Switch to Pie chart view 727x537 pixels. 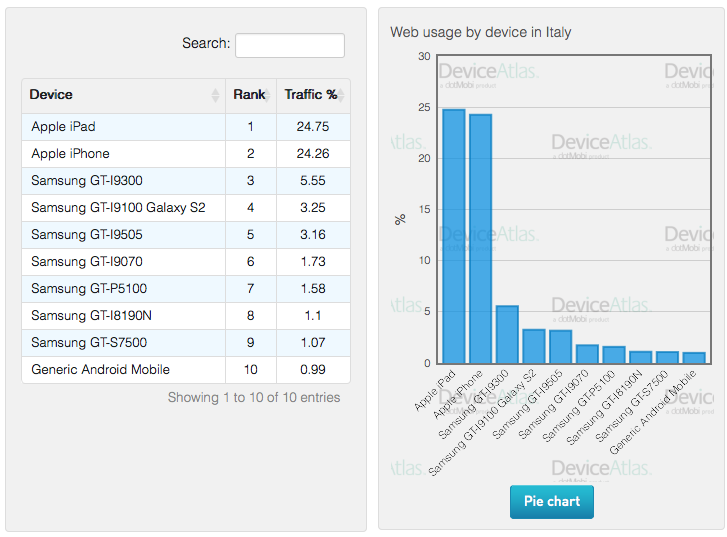(x=551, y=501)
